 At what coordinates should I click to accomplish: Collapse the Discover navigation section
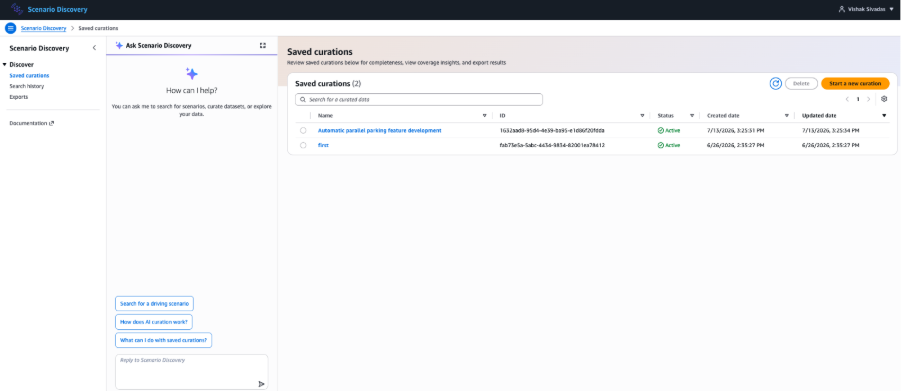[5, 65]
